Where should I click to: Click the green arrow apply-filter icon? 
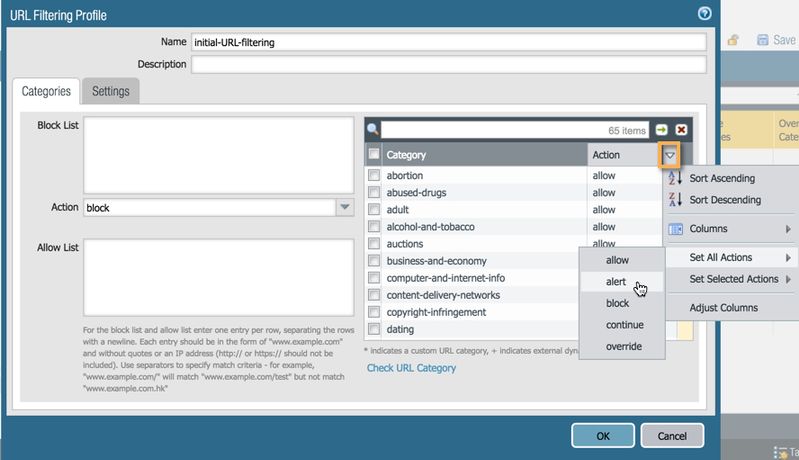coord(661,130)
